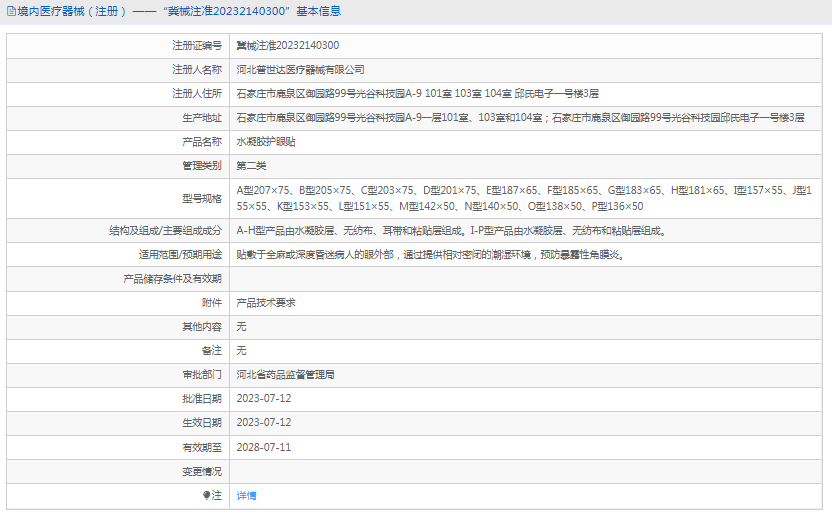Click the approving department 河北省药品监督管理局

285,374
